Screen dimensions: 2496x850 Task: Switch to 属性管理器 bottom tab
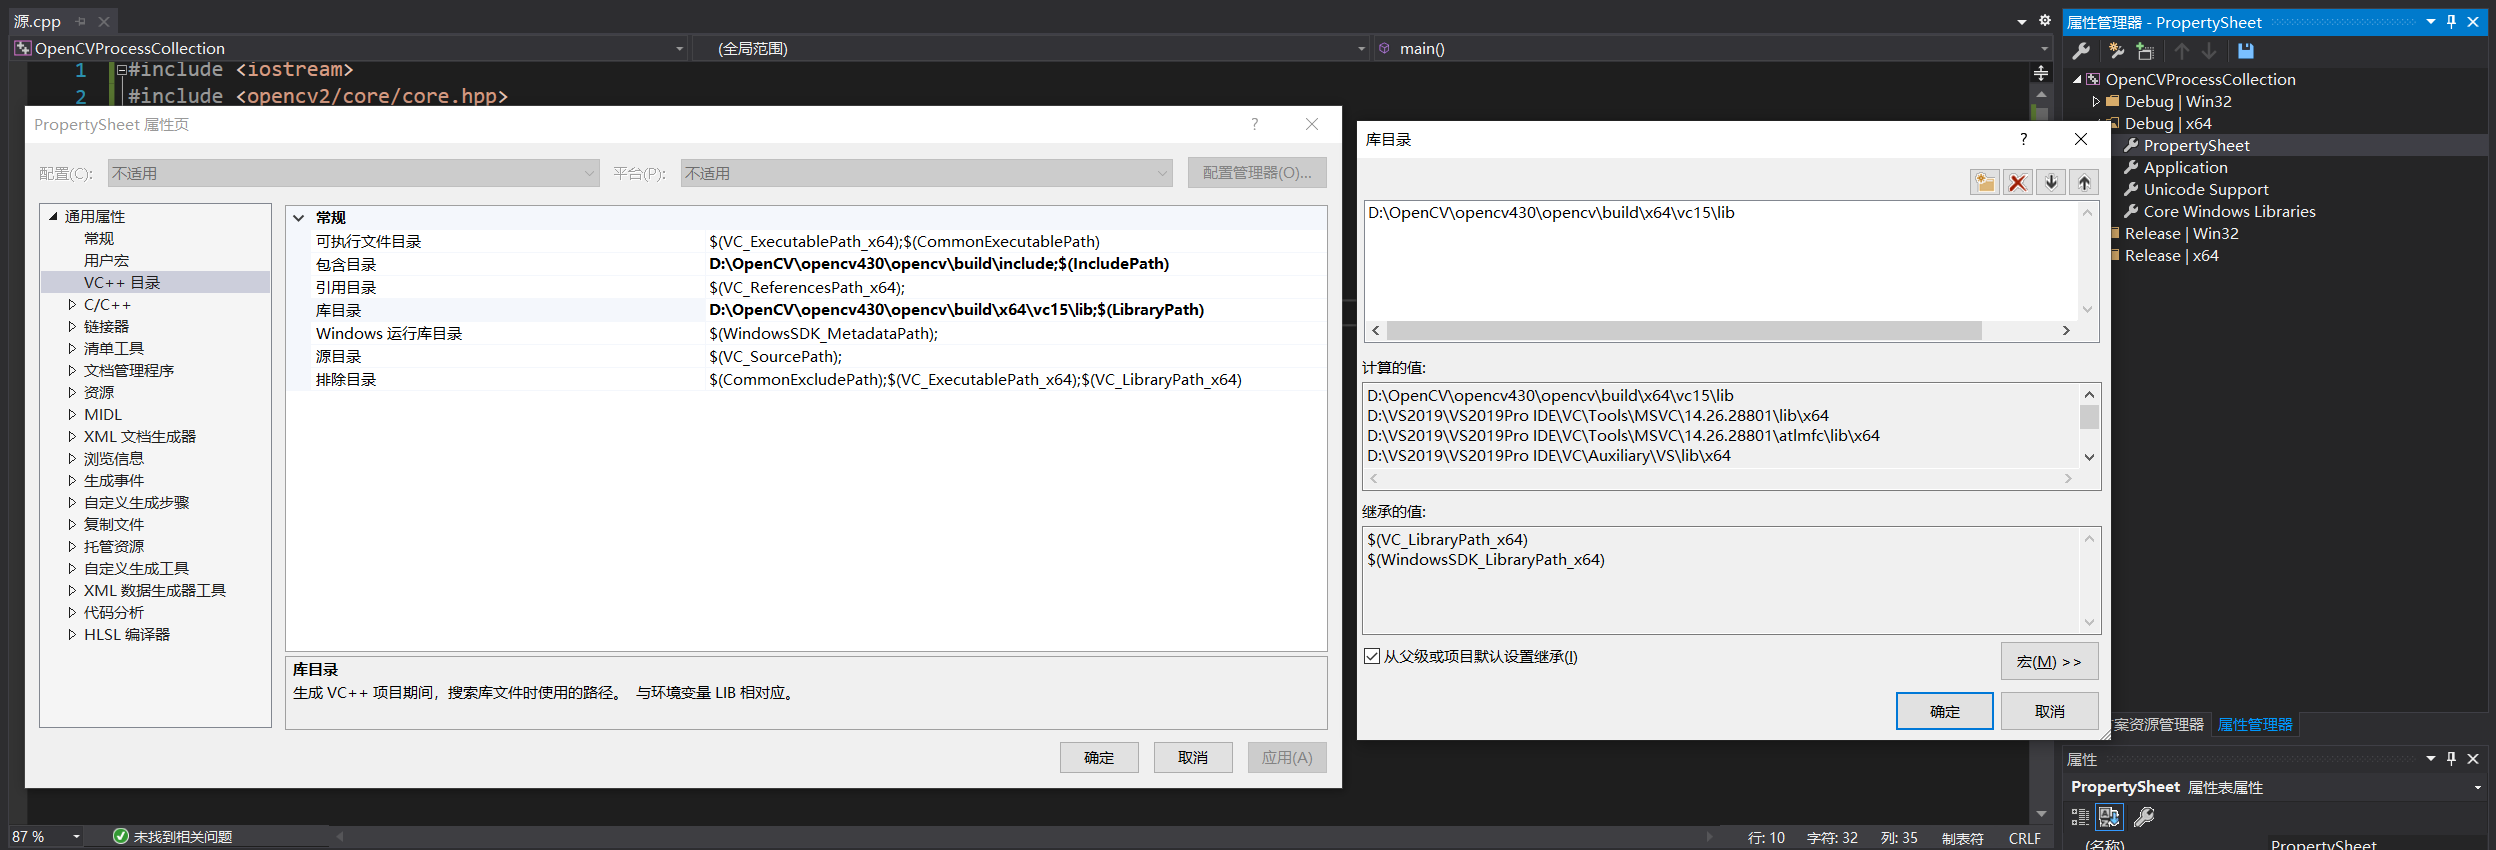(x=2255, y=724)
